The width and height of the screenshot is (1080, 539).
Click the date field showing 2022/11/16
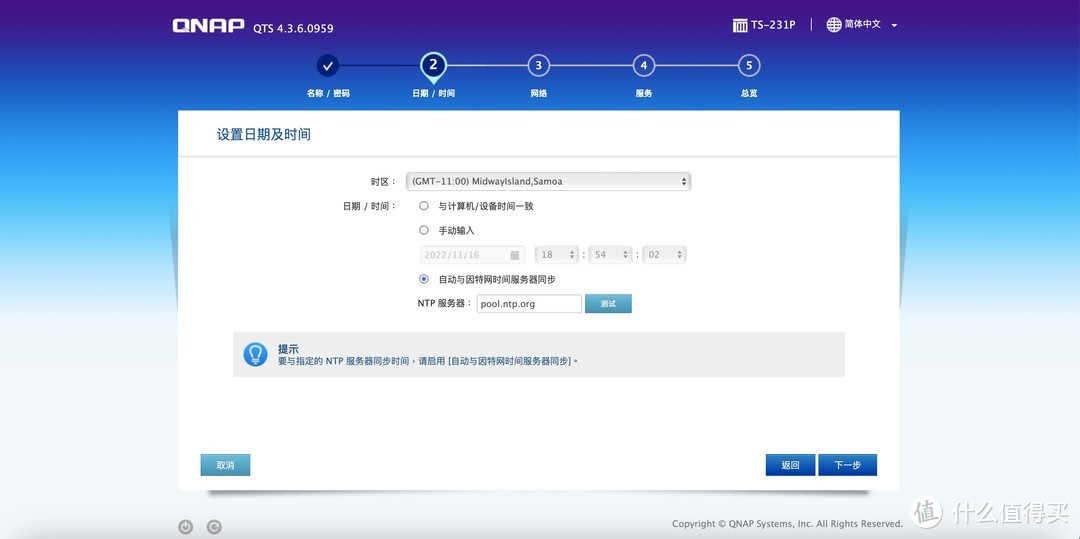click(472, 255)
